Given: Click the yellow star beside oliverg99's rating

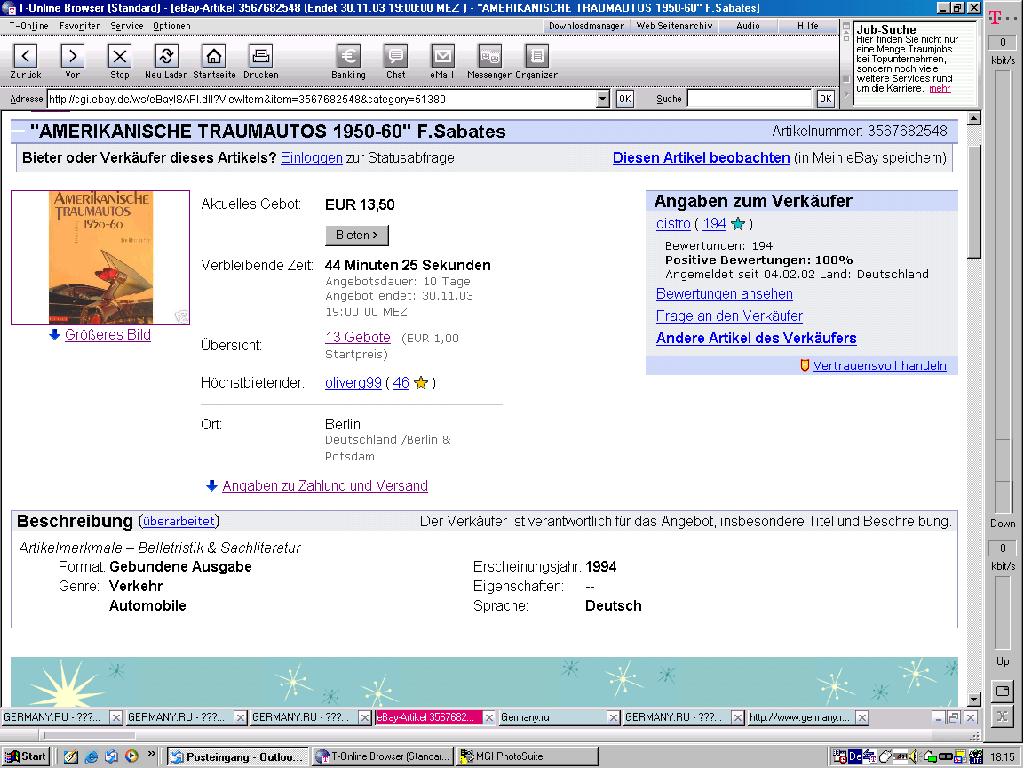Looking at the screenshot, I should (x=421, y=383).
